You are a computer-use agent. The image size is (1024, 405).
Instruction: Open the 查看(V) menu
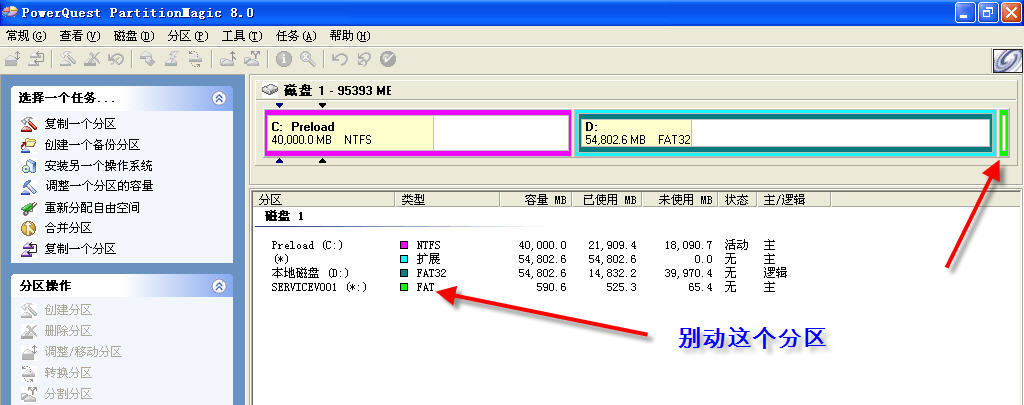[80, 36]
